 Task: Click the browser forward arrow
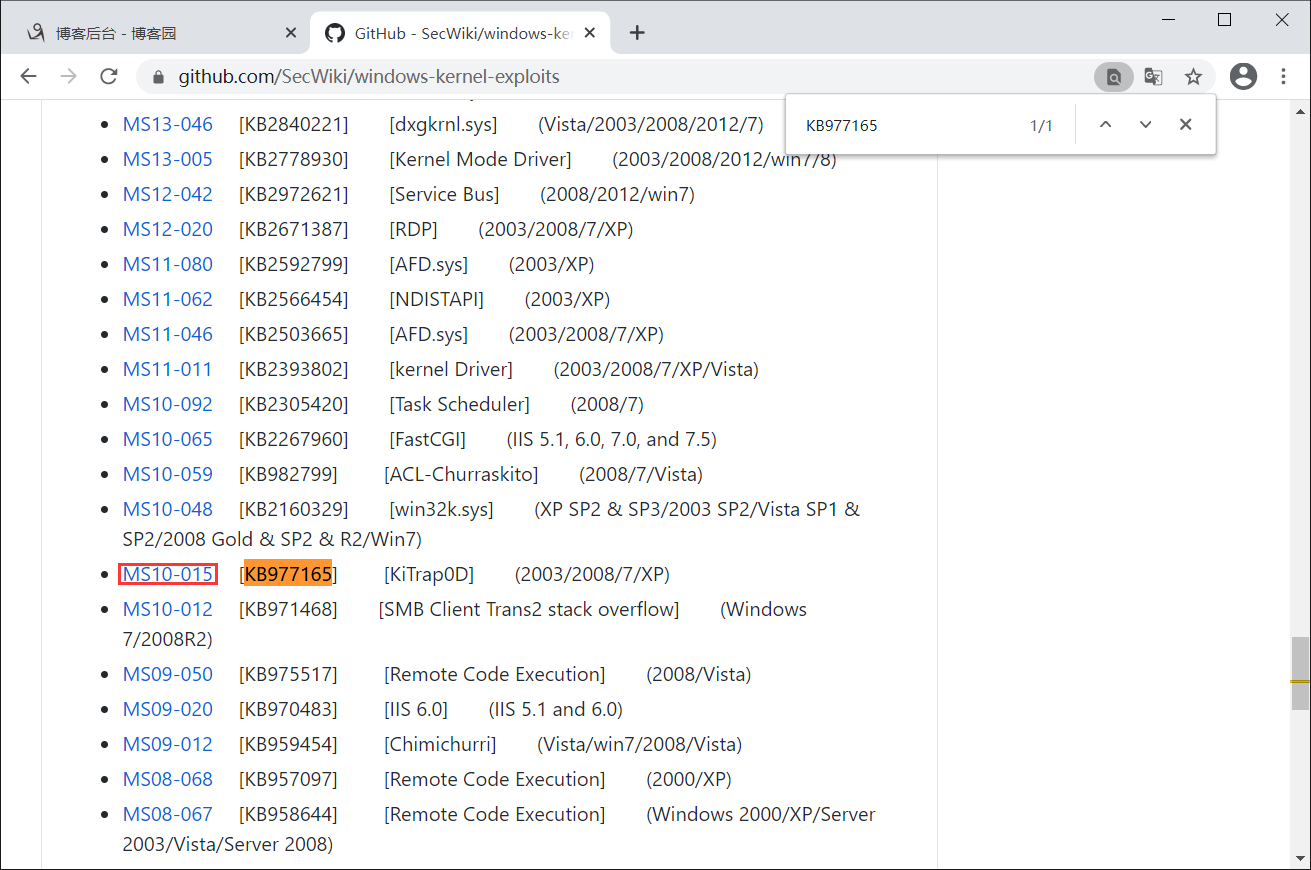pos(68,76)
